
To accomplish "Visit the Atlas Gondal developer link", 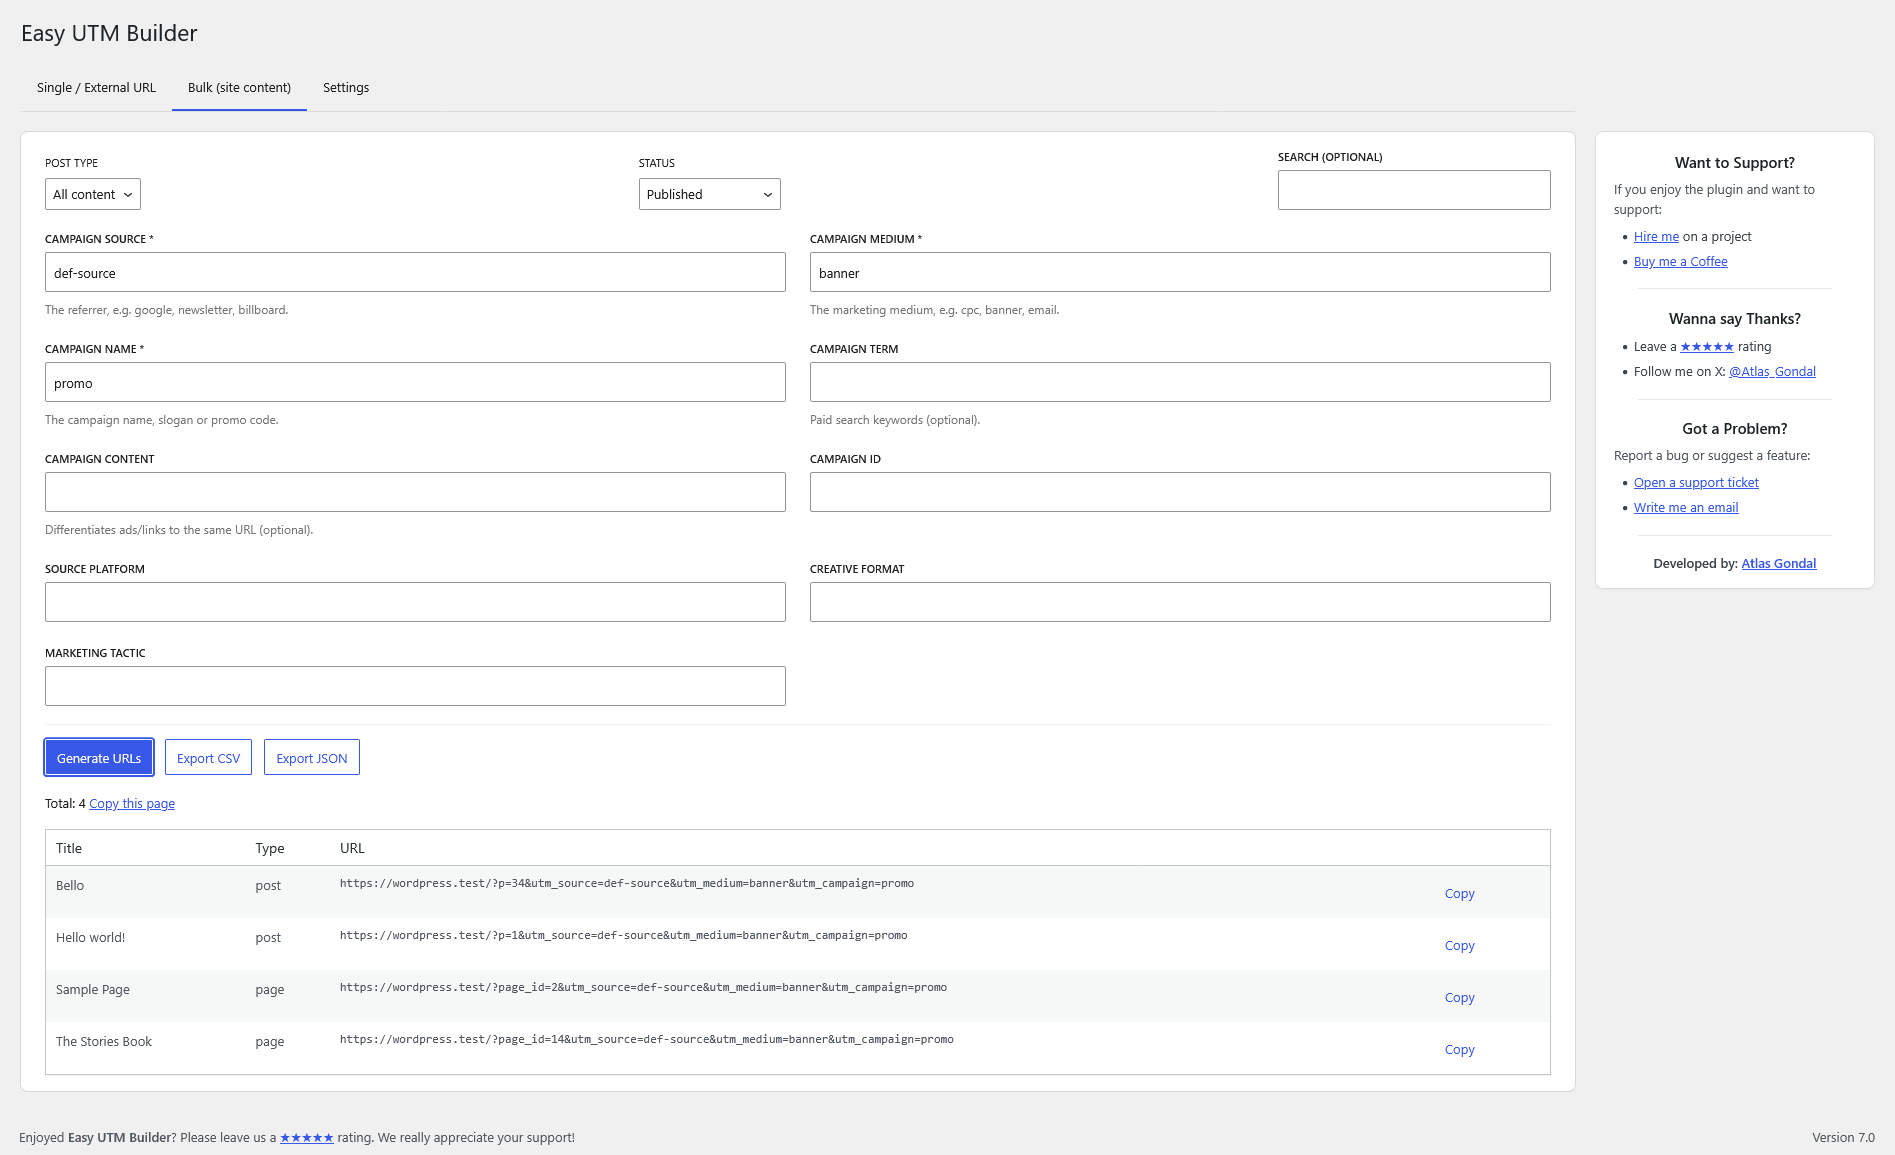I will (x=1779, y=564).
